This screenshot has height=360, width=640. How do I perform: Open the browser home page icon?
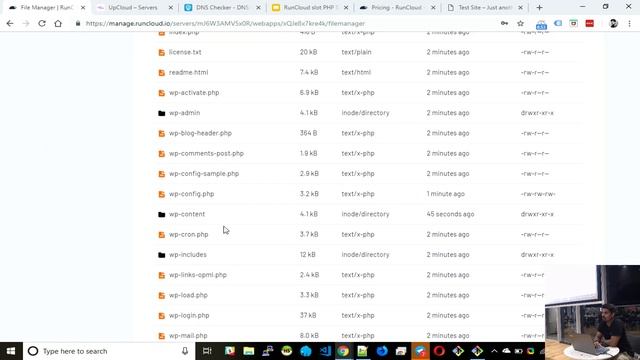point(58,24)
